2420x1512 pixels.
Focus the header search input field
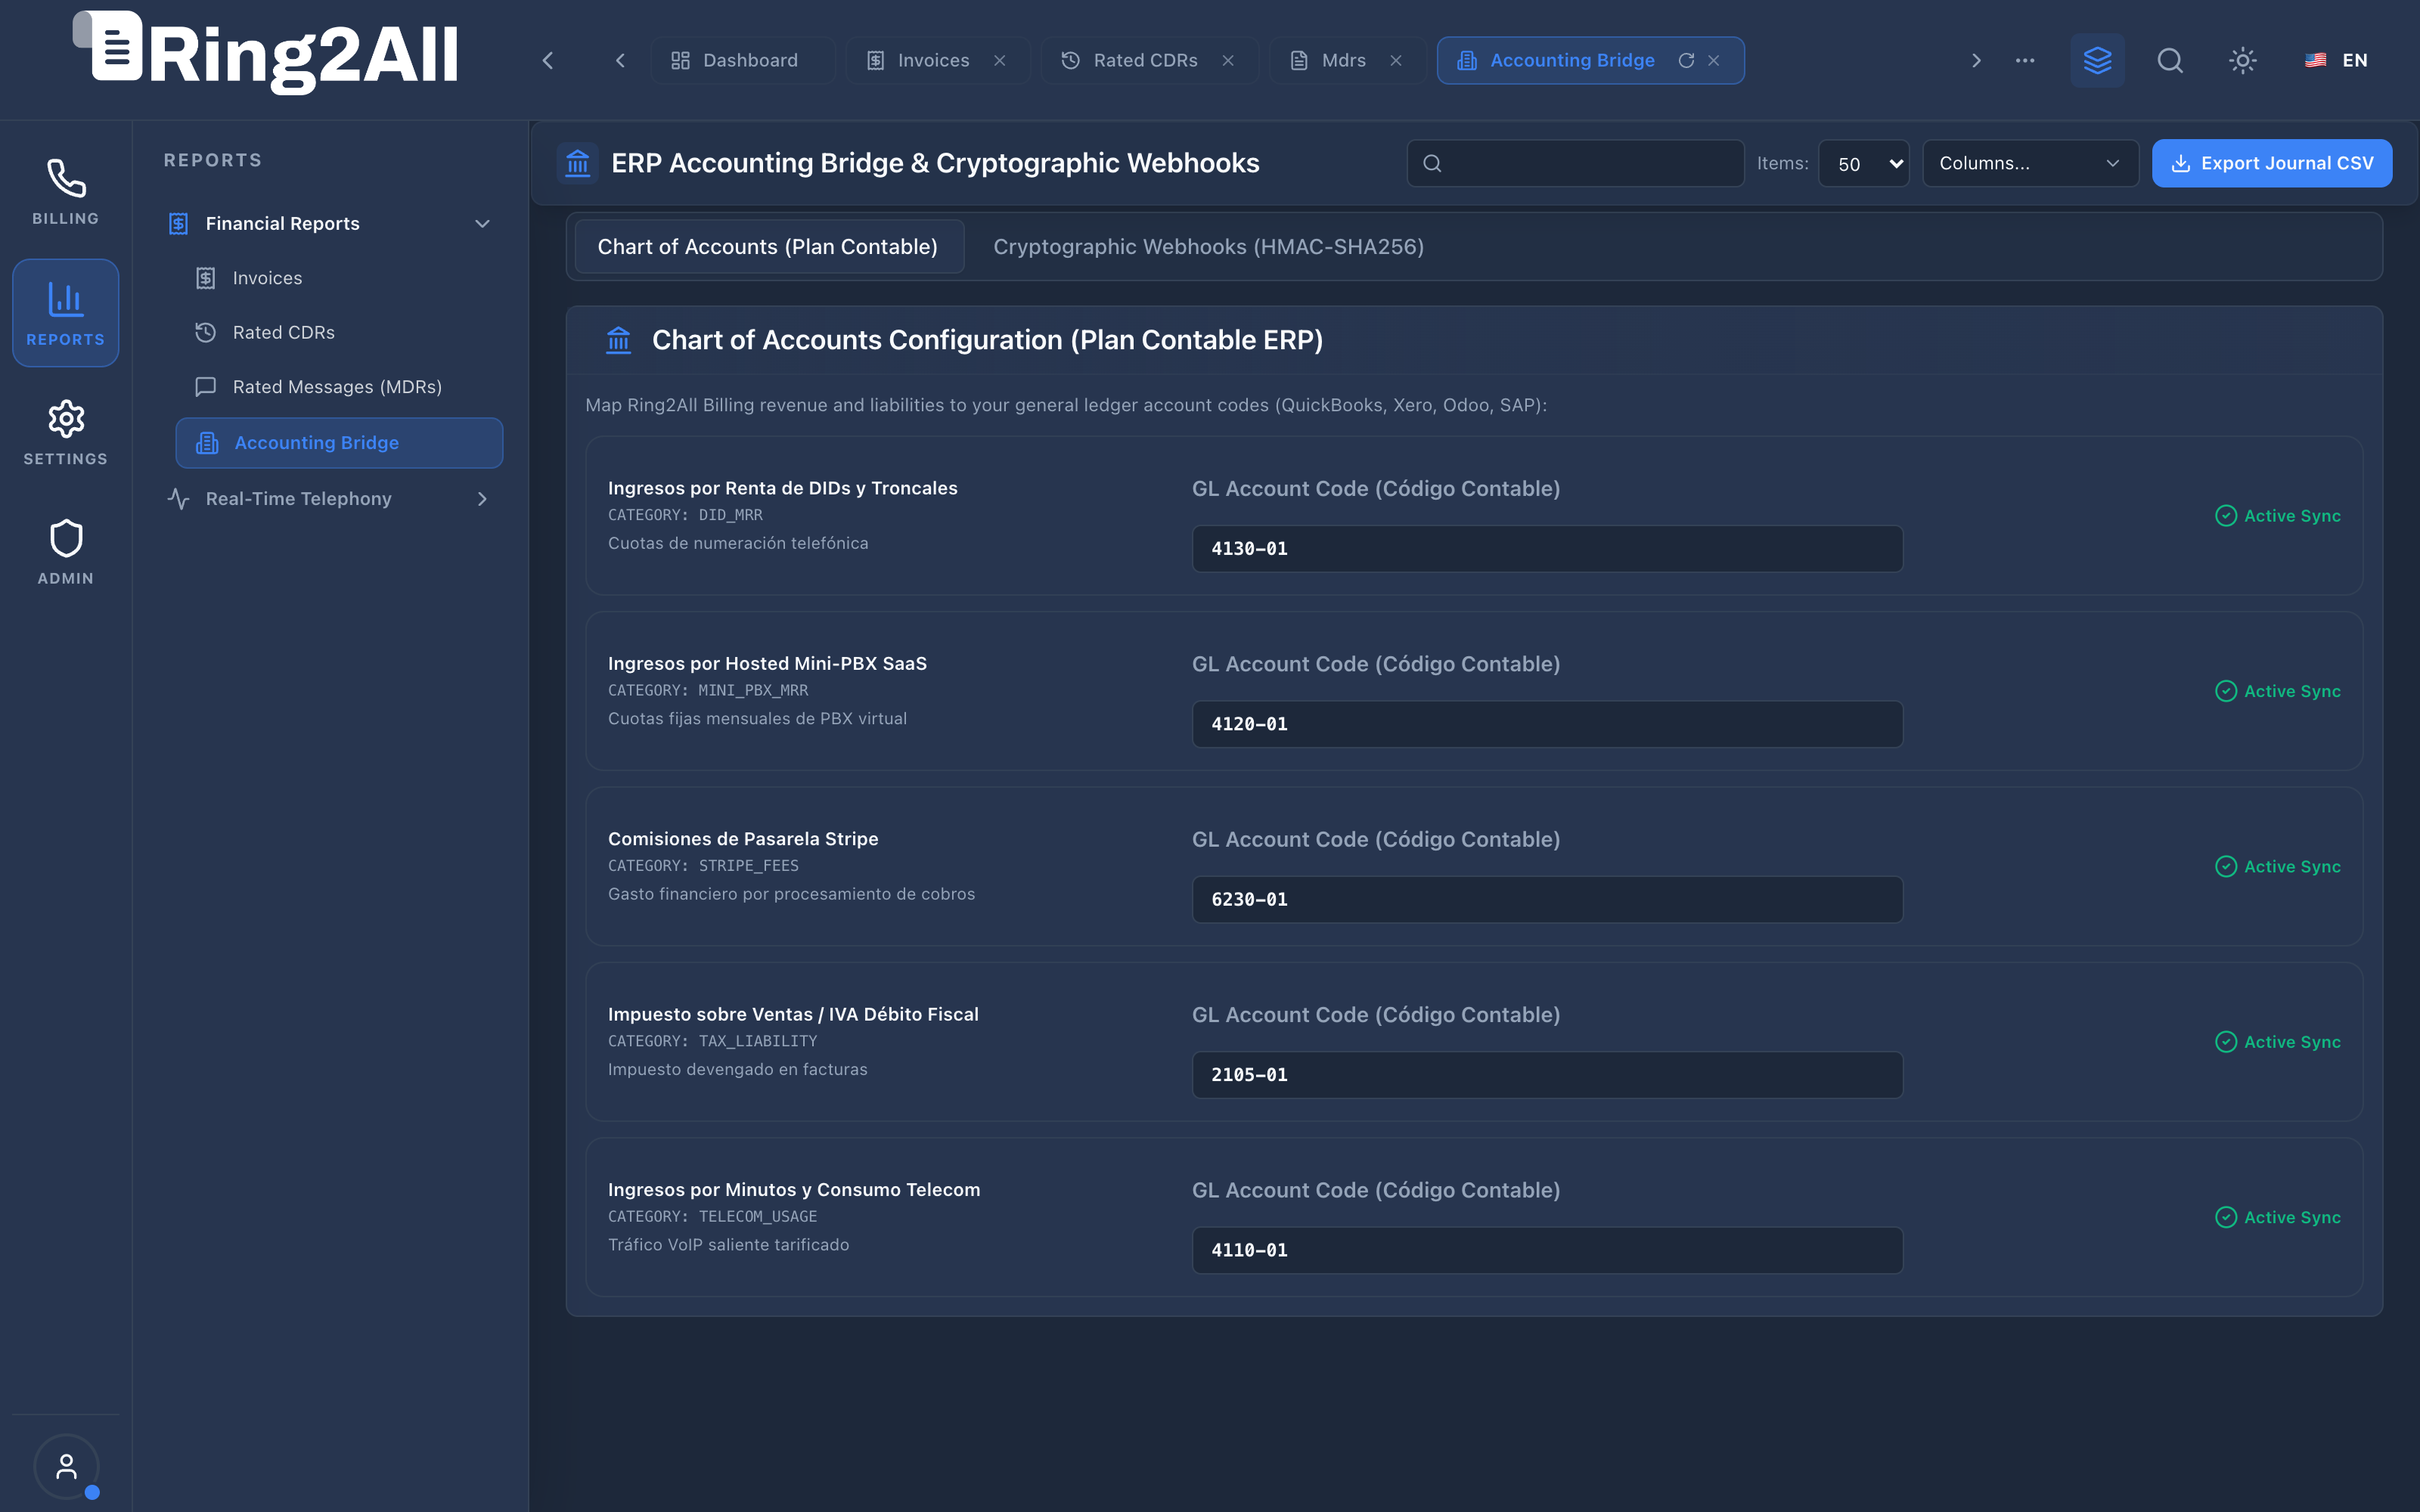1575,163
